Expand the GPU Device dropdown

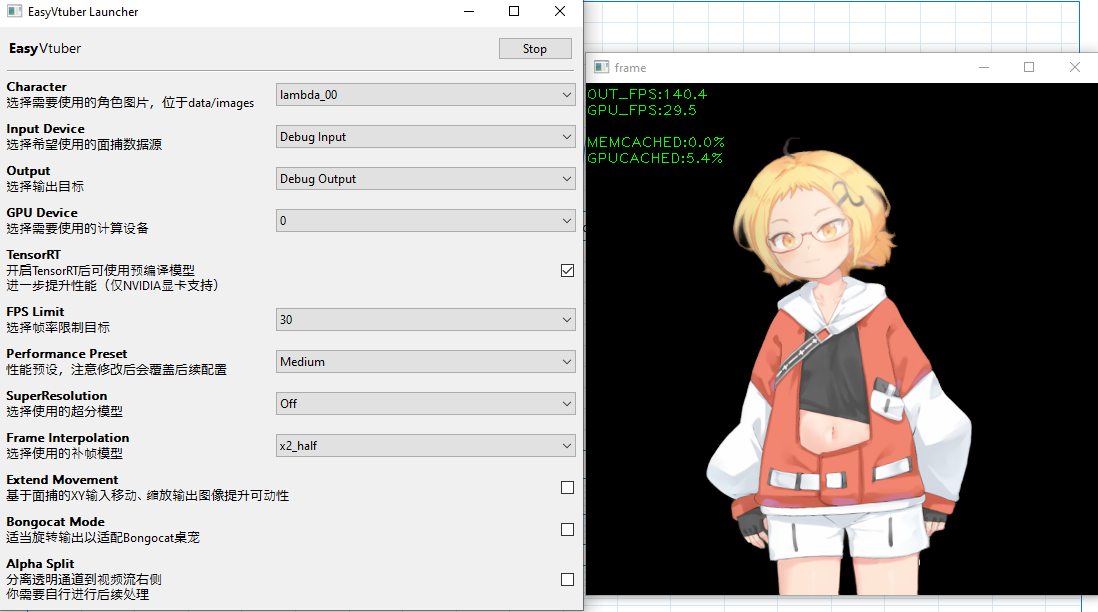(x=426, y=221)
